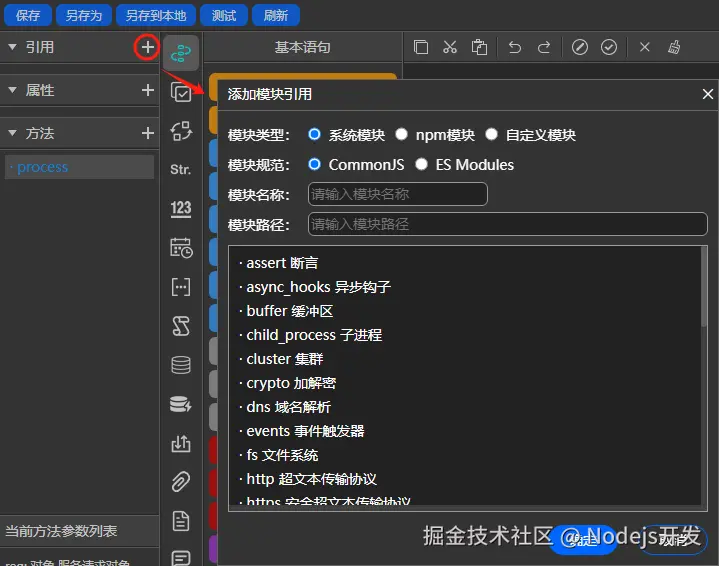Screen dimensions: 719x566
Task: Collapse the 方法 section
Action: point(12,133)
